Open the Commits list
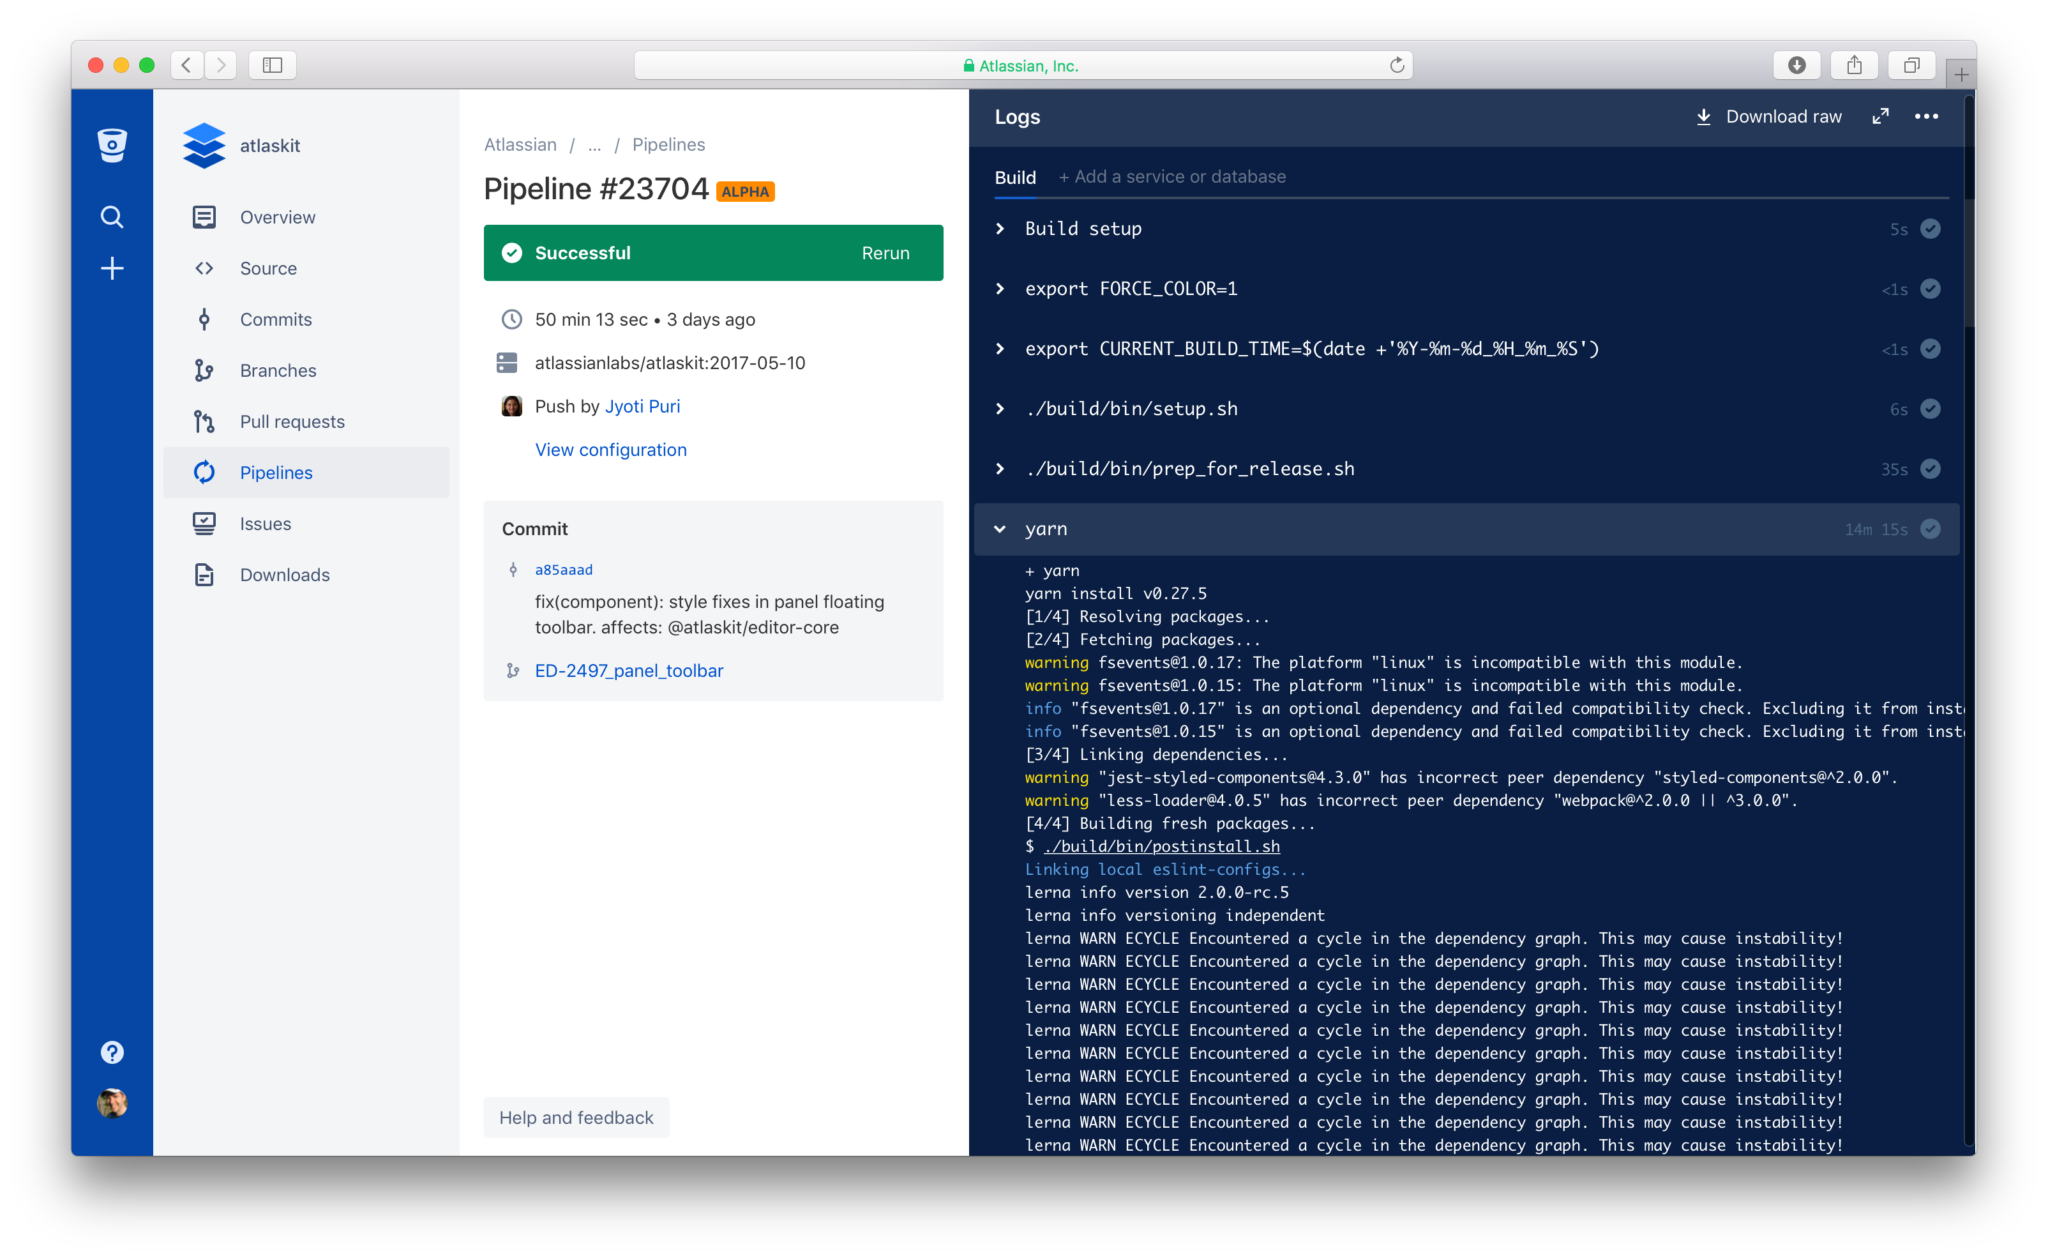The image size is (2048, 1258). point(306,319)
